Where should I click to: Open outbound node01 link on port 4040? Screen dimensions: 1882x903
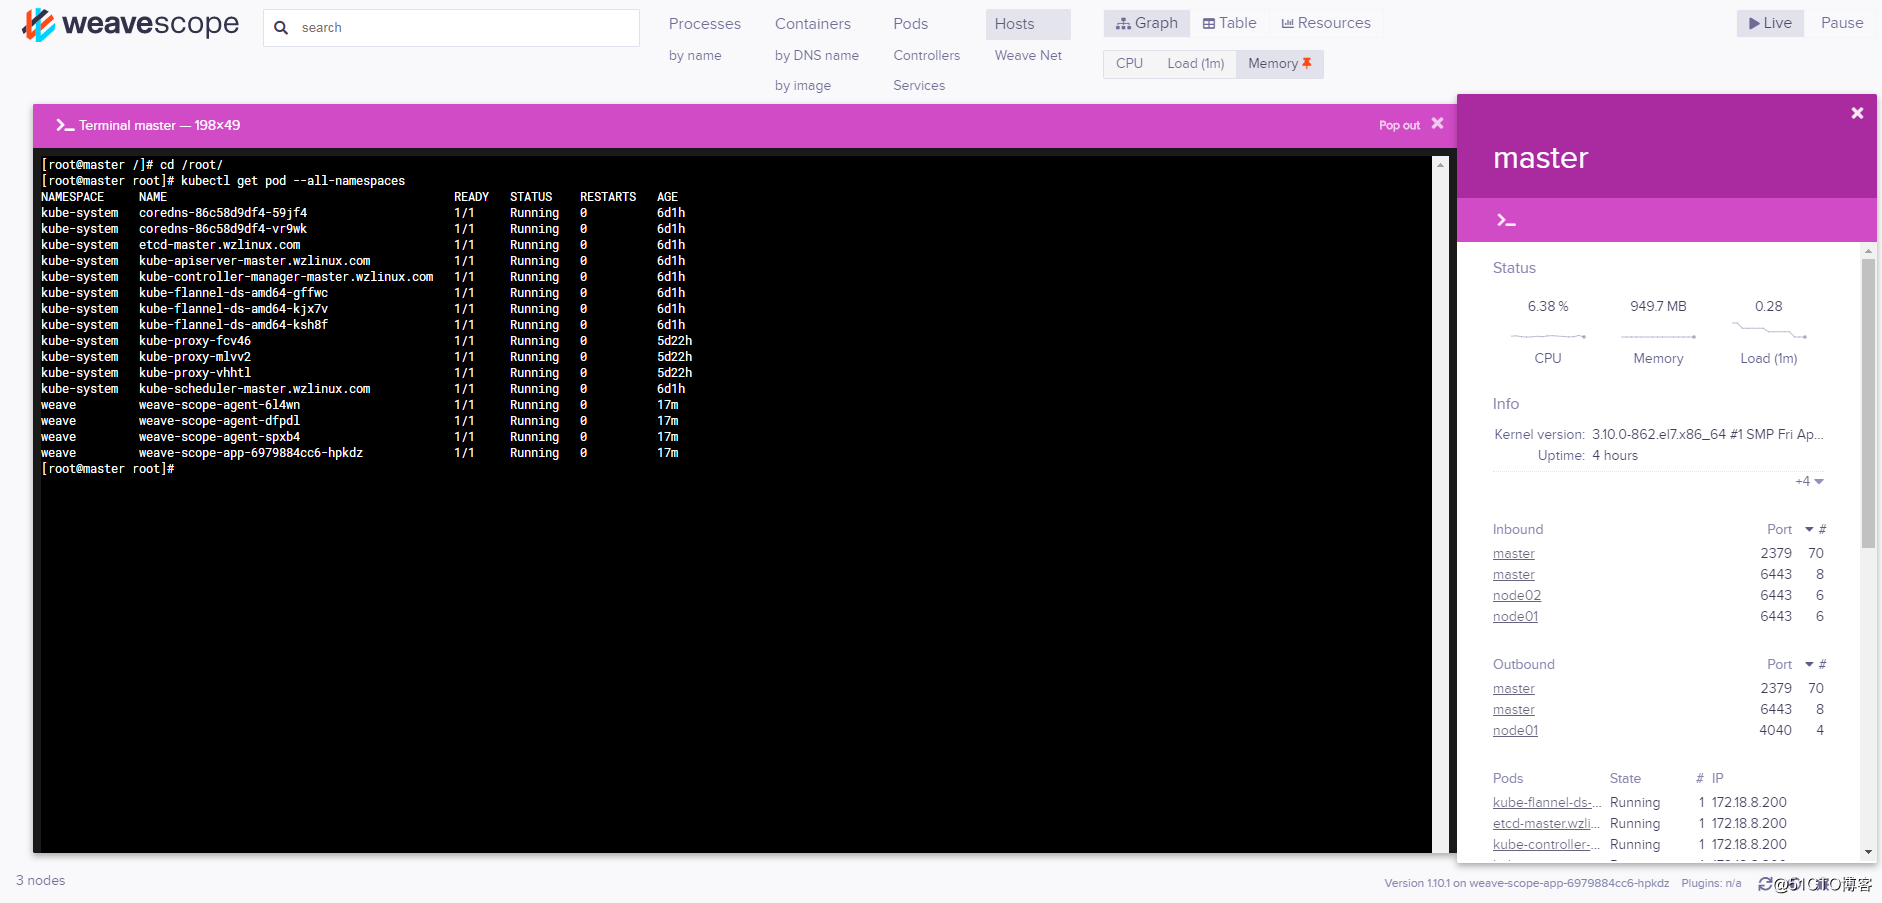pyautogui.click(x=1515, y=731)
